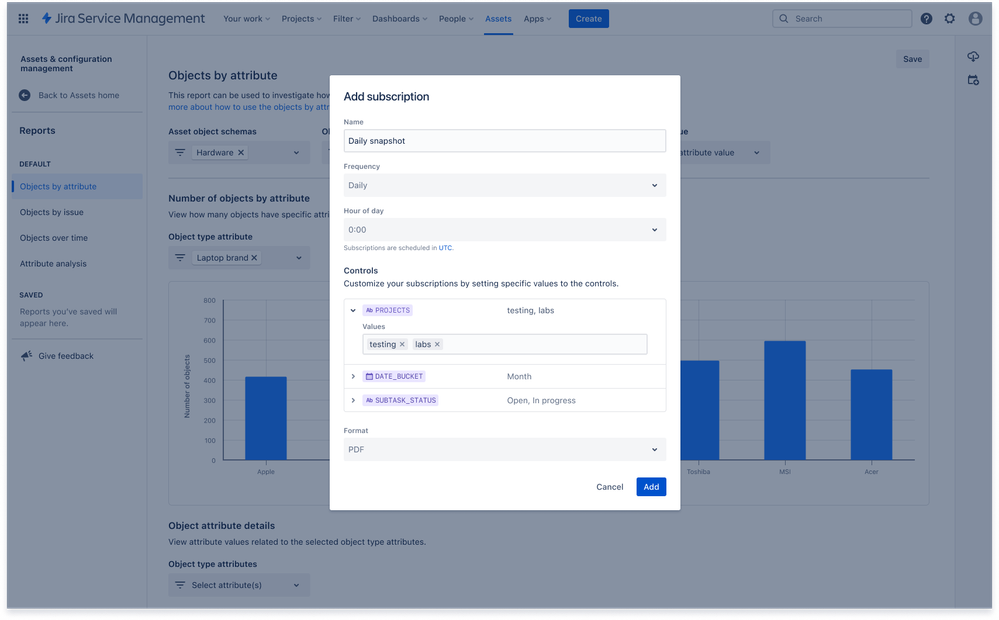Open the app switcher grid icon
Image resolution: width=999 pixels, height=620 pixels.
point(24,18)
